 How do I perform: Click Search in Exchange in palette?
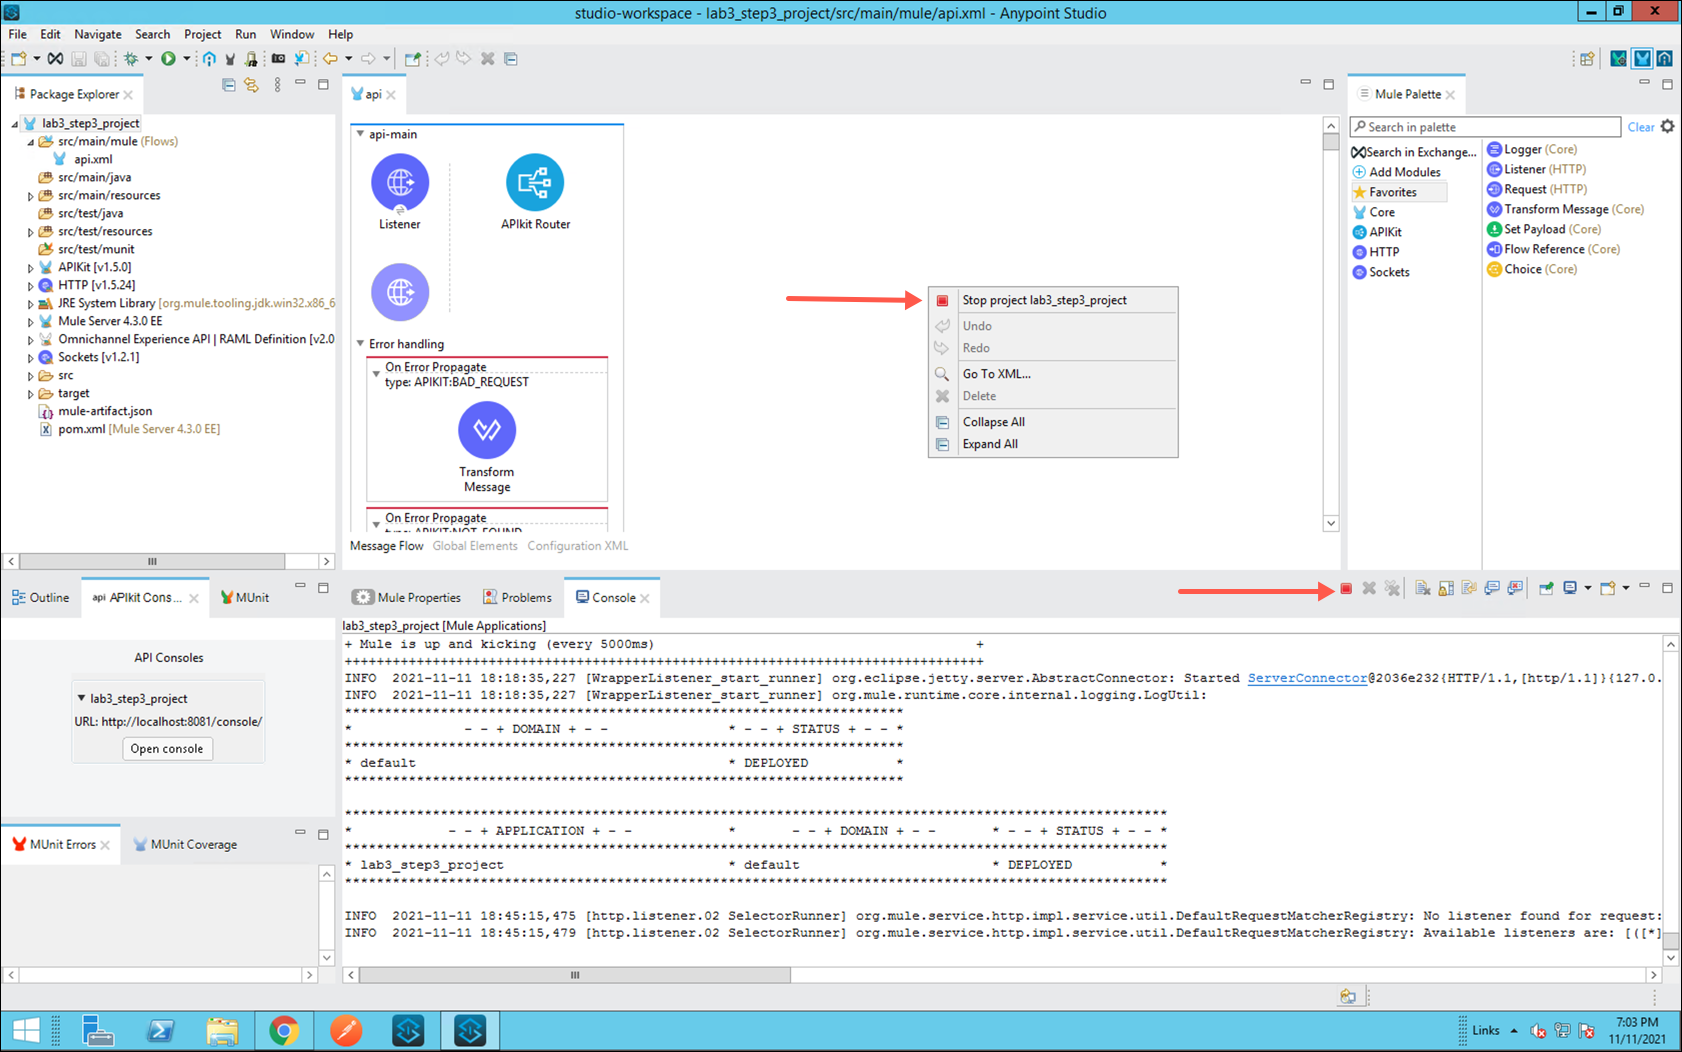pos(1414,152)
